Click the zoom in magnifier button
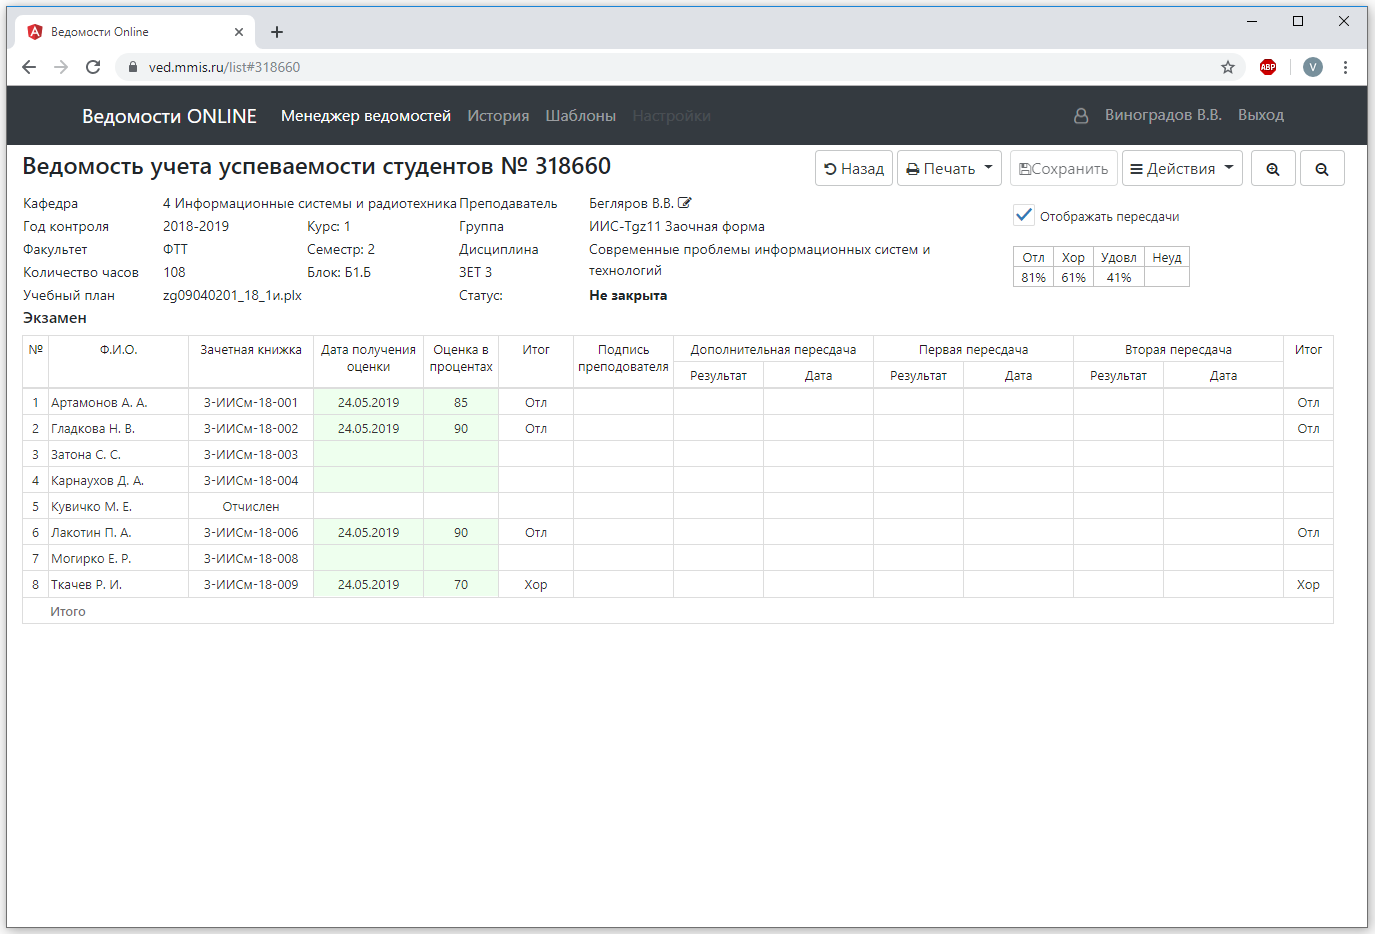1375x934 pixels. 1272,169
